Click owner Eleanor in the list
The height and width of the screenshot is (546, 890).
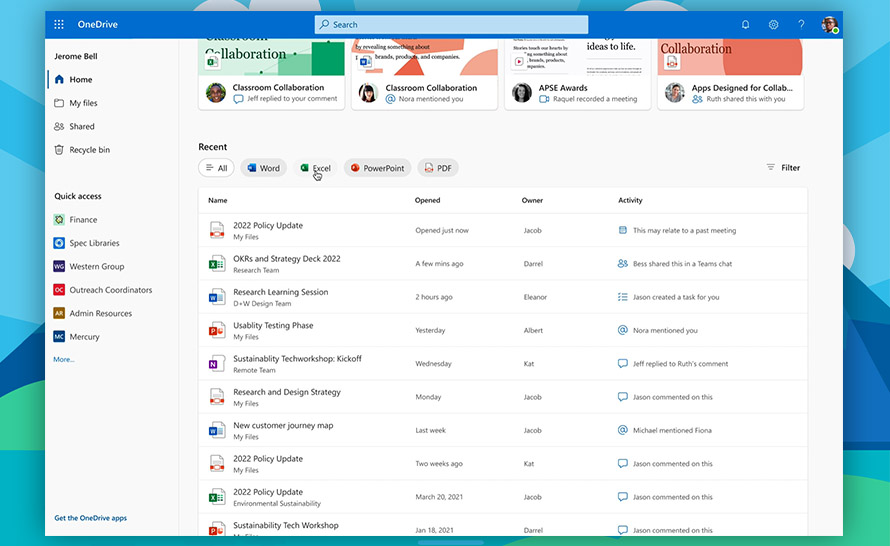point(535,297)
